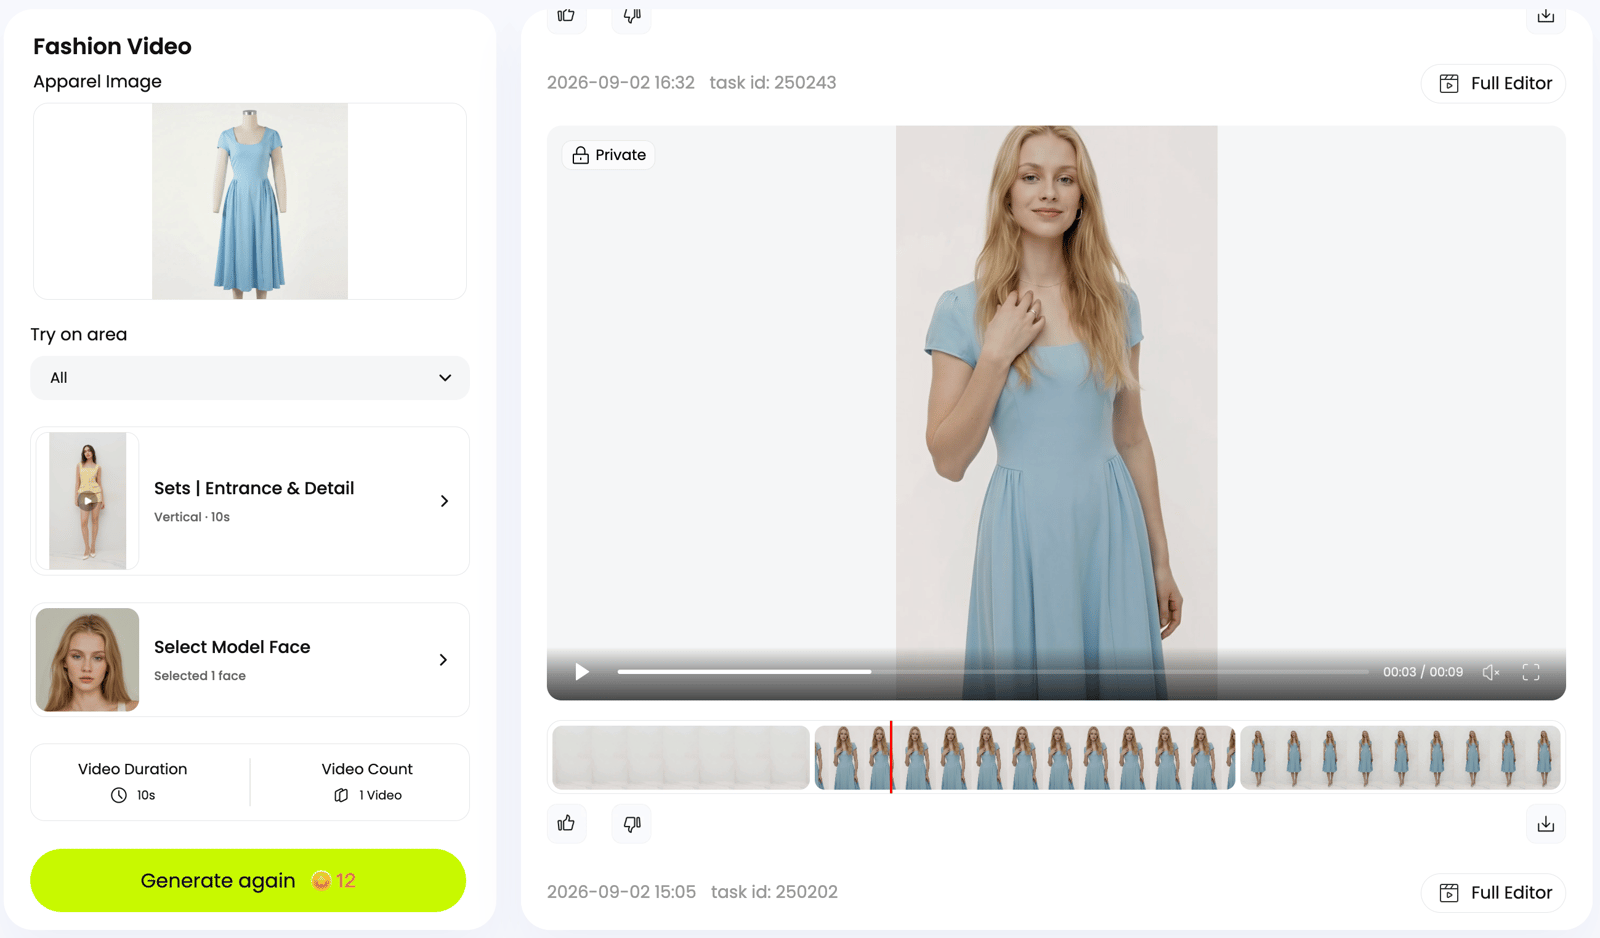Viewport: 1600px width, 938px height.
Task: Download the video of task 250243
Action: pyautogui.click(x=1546, y=824)
